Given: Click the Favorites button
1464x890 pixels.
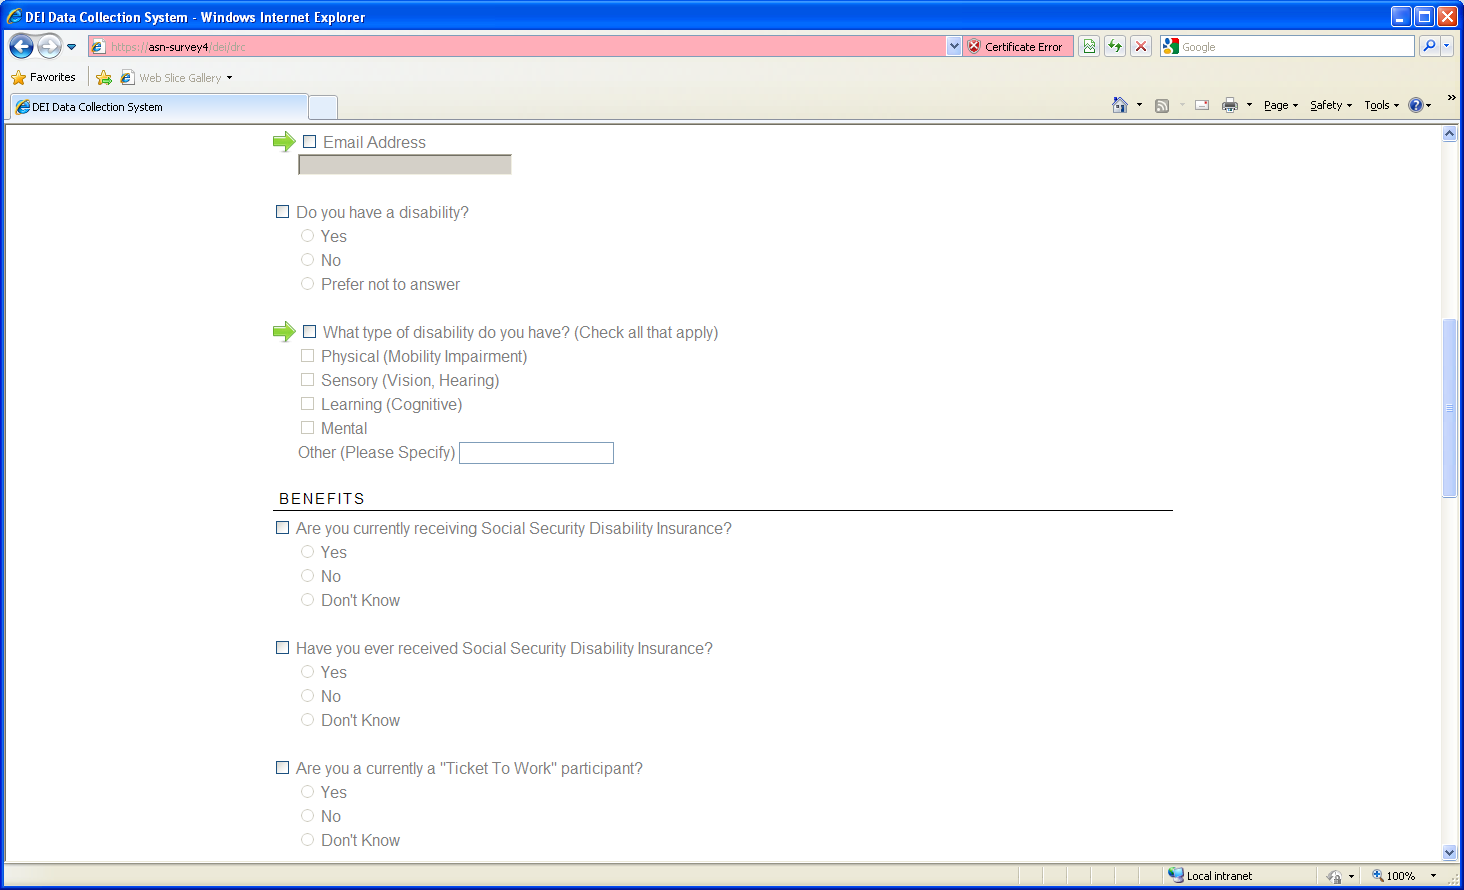Looking at the screenshot, I should 44,77.
